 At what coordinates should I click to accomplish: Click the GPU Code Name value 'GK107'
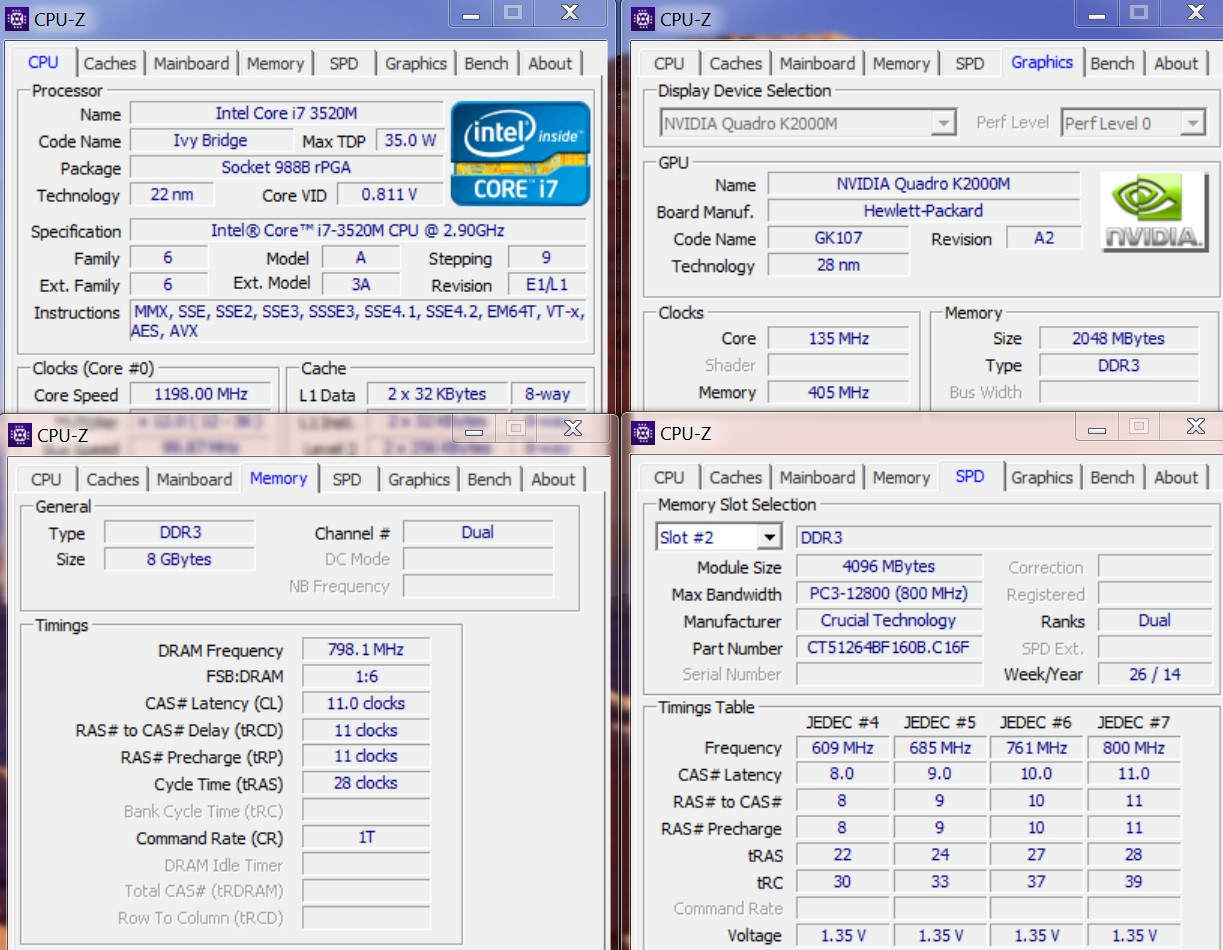click(838, 238)
